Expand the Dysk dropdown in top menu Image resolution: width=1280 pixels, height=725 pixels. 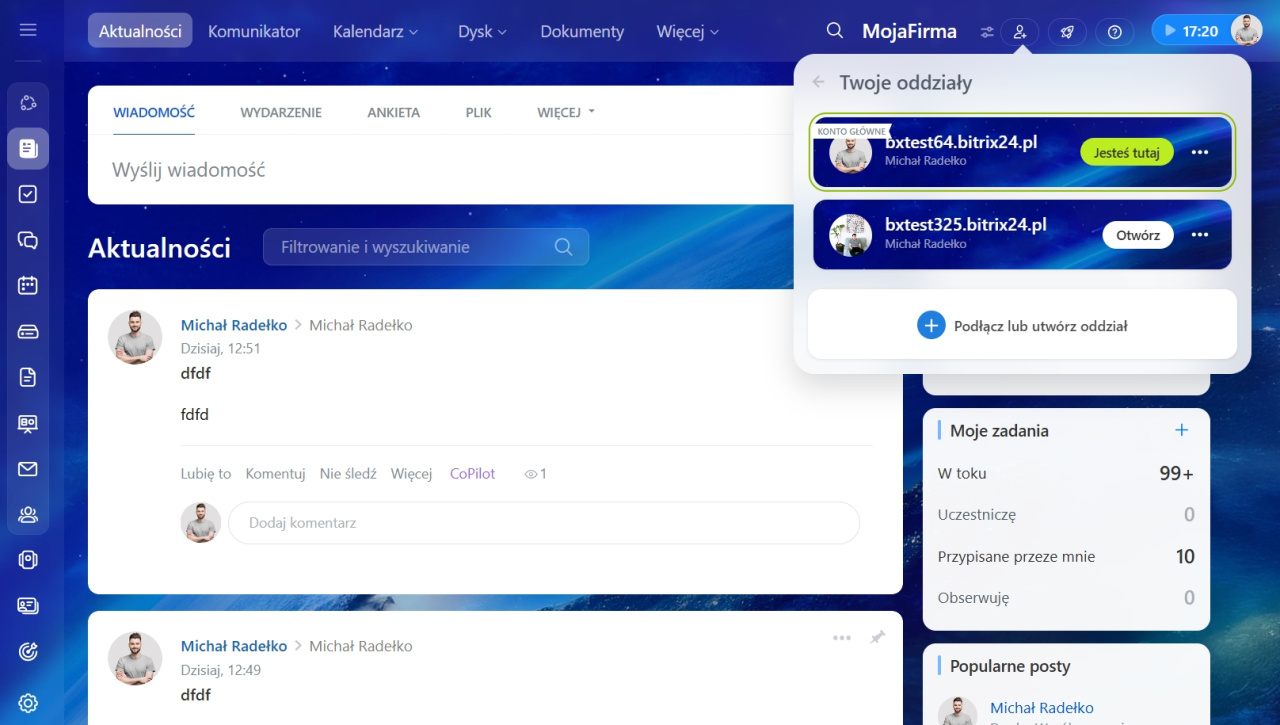click(482, 32)
